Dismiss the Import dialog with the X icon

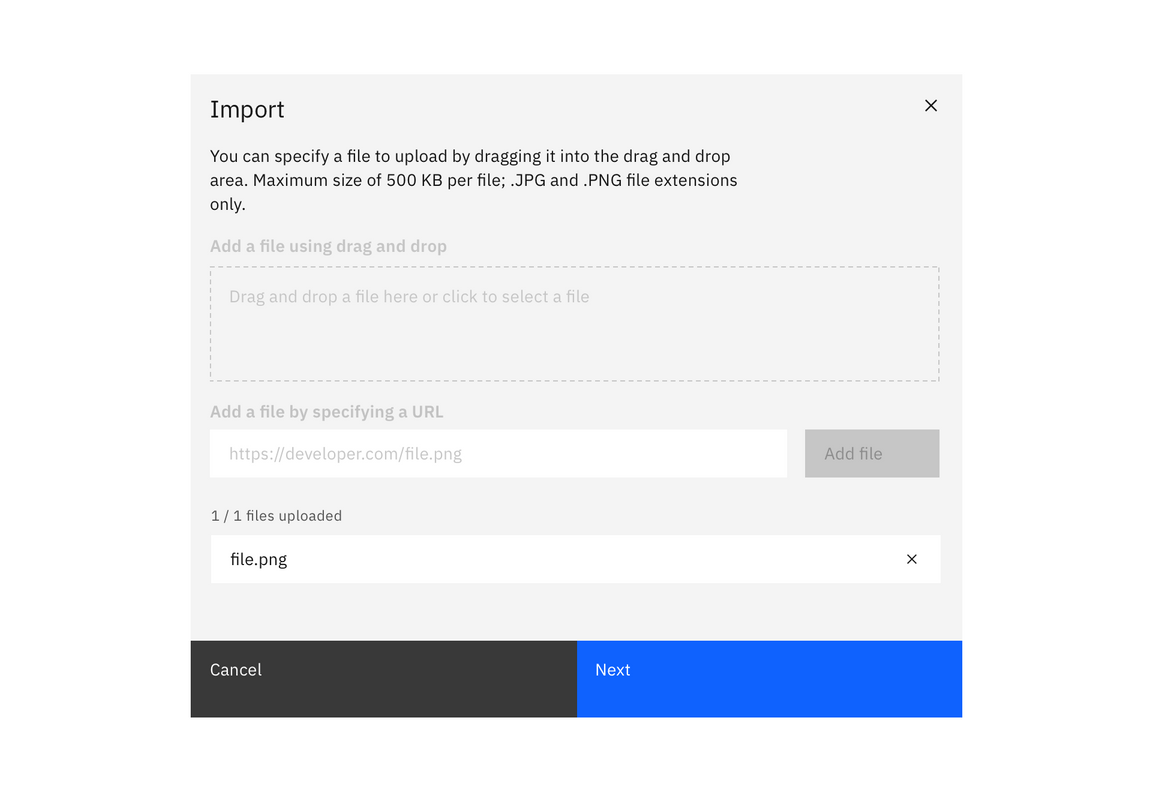click(930, 105)
